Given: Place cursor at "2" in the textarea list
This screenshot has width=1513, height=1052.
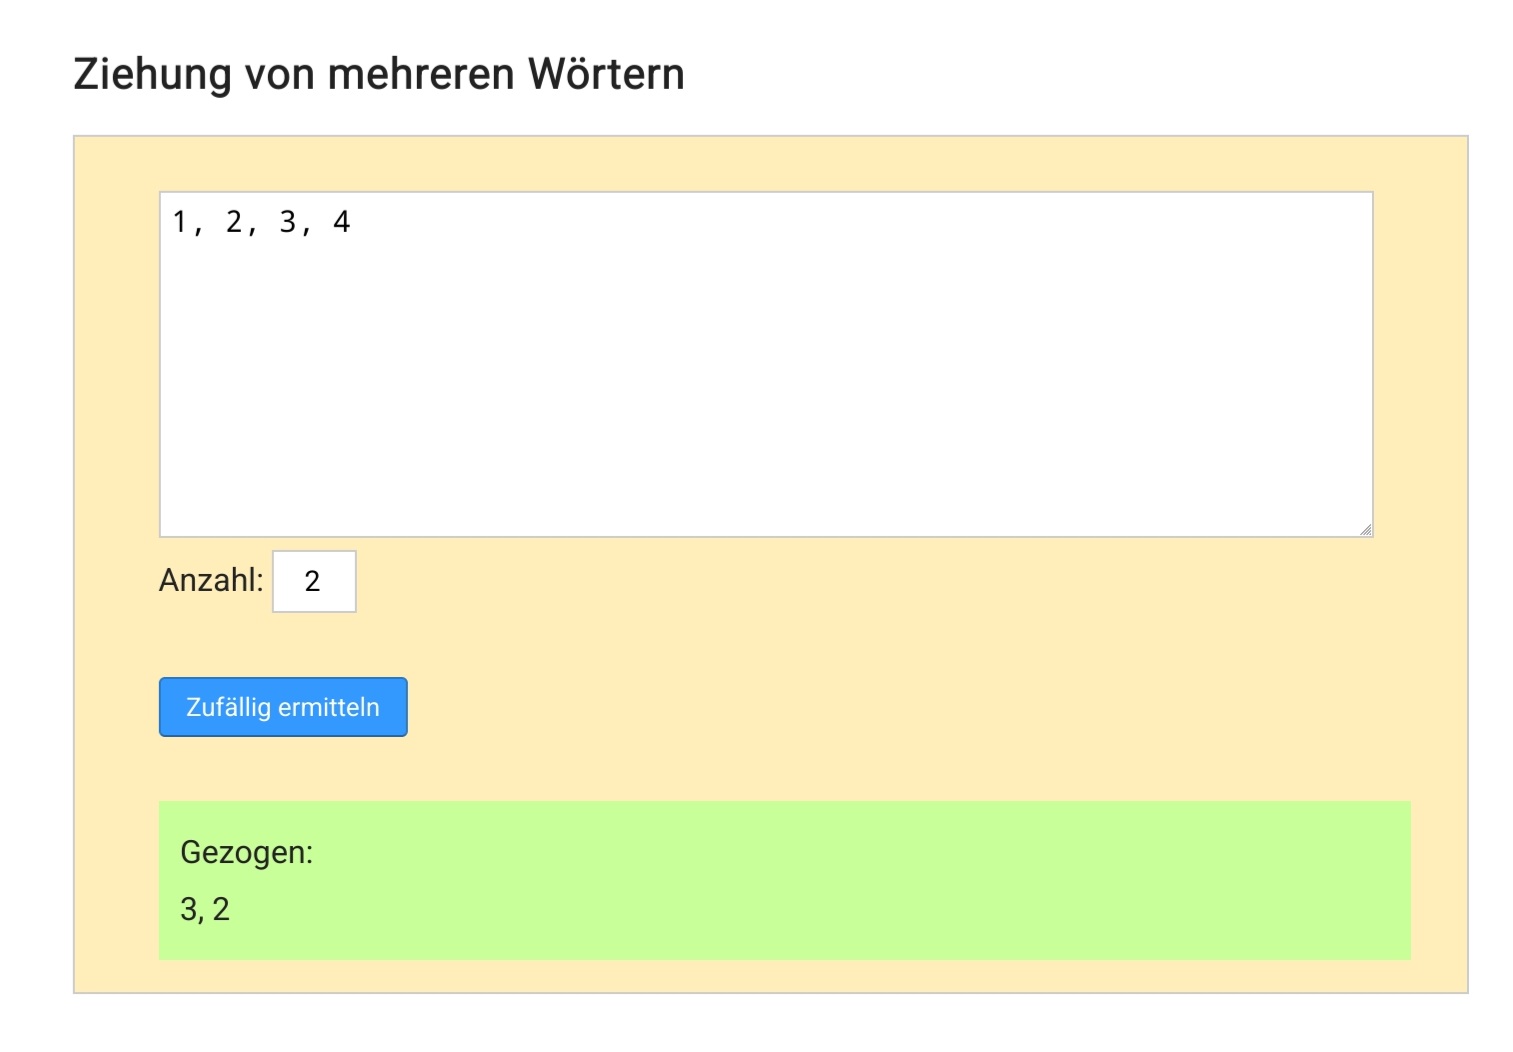Looking at the screenshot, I should [x=234, y=222].
